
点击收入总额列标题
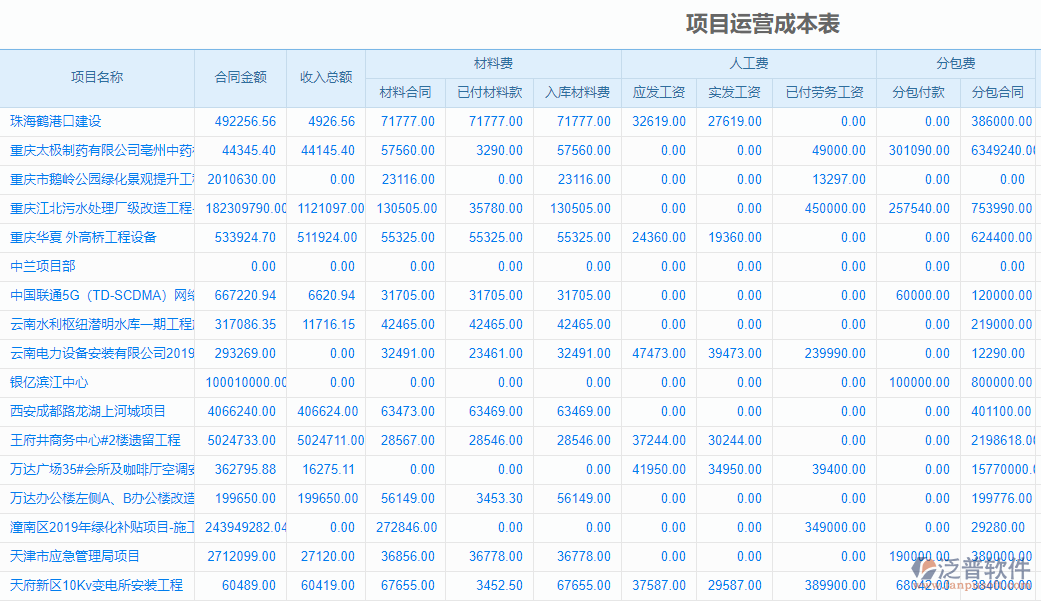[x=325, y=77]
